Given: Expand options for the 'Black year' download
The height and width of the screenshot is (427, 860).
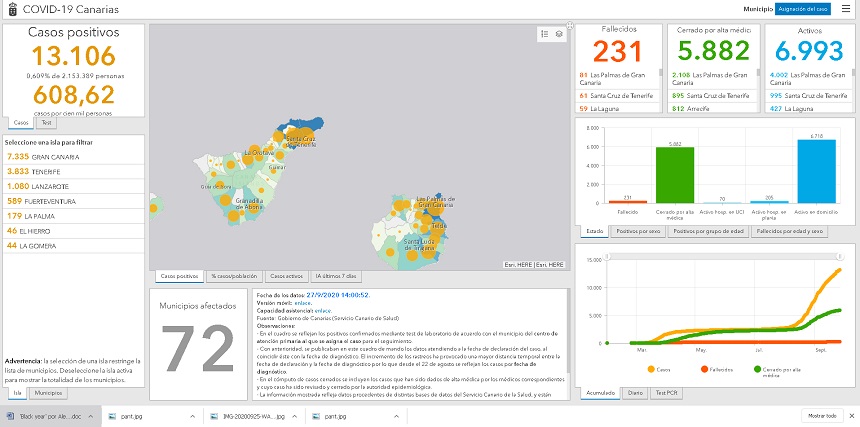Looking at the screenshot, I should pyautogui.click(x=88, y=415).
